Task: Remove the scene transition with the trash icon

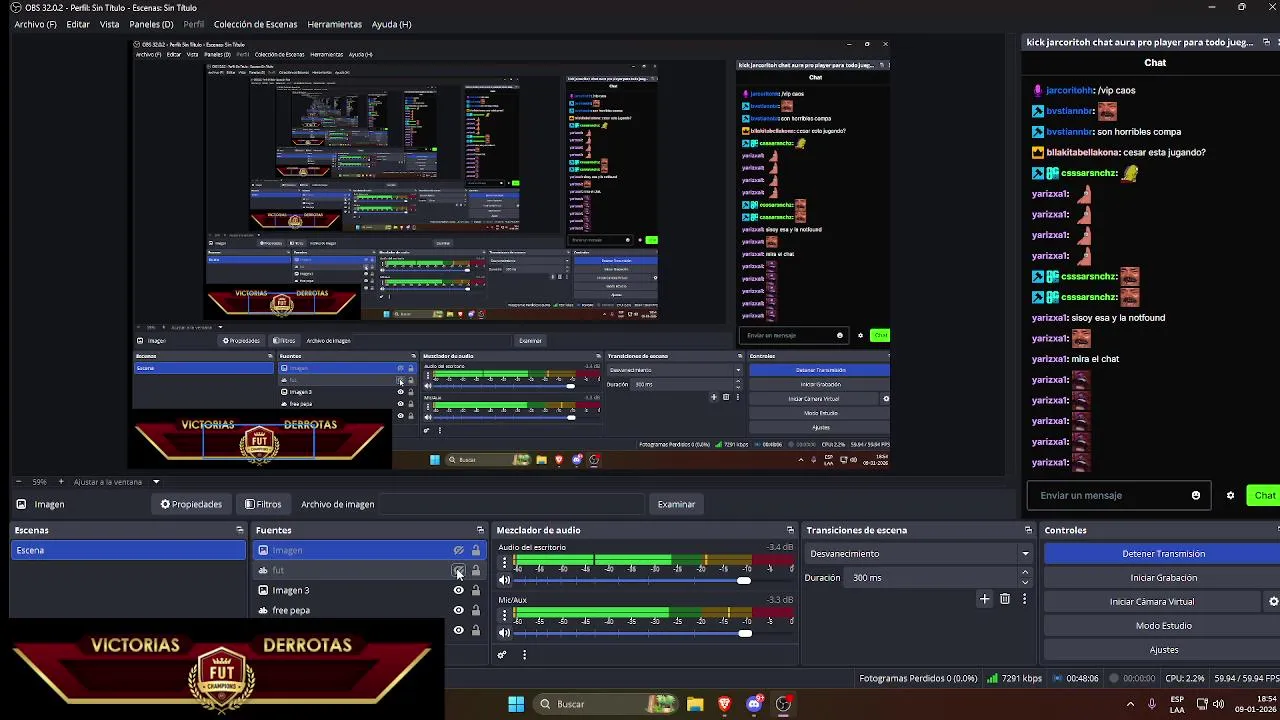Action: point(1005,599)
